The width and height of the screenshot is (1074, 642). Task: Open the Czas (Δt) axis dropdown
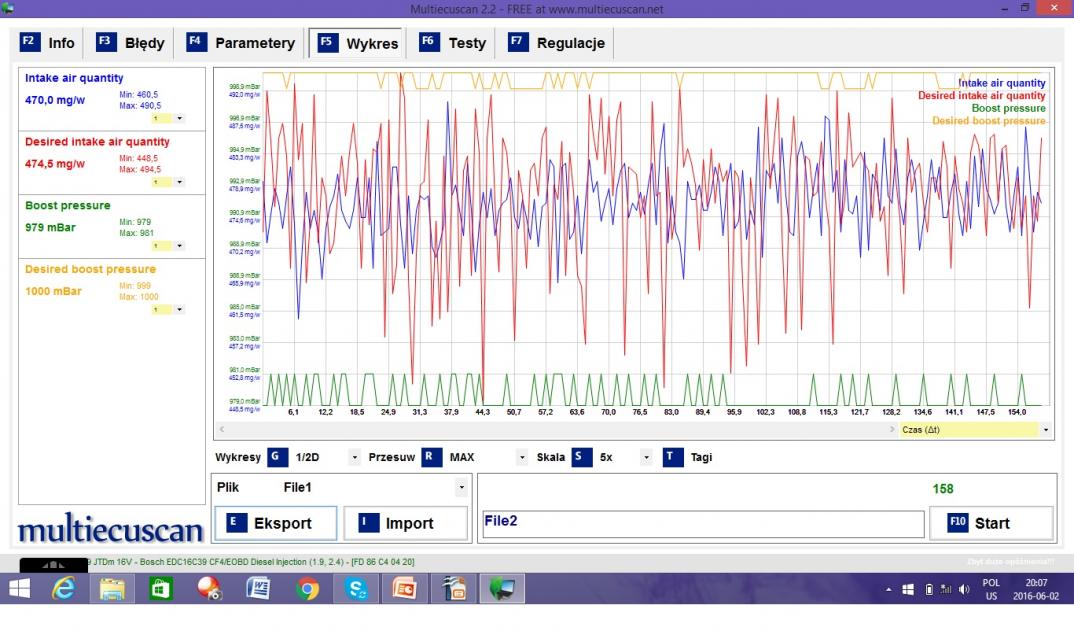coord(1046,430)
